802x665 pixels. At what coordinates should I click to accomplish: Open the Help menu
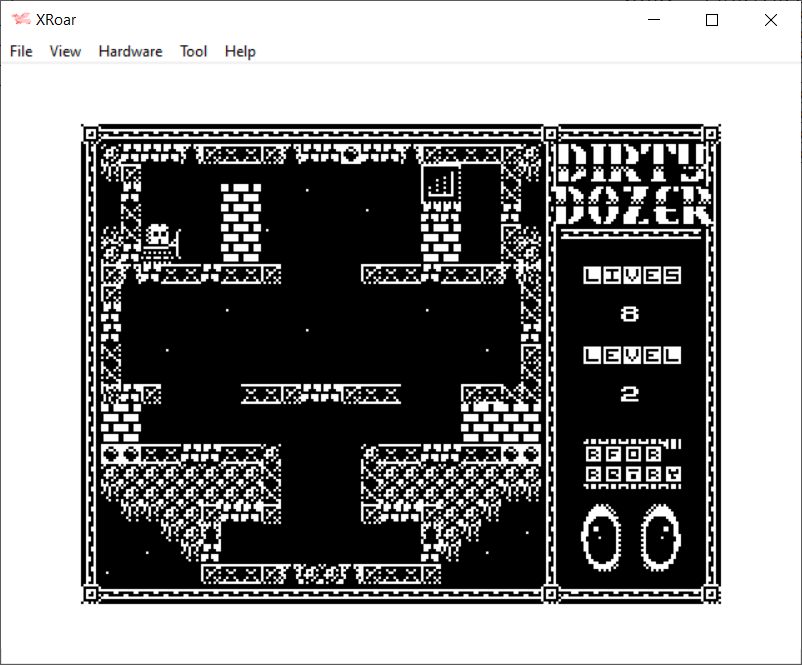pyautogui.click(x=240, y=51)
